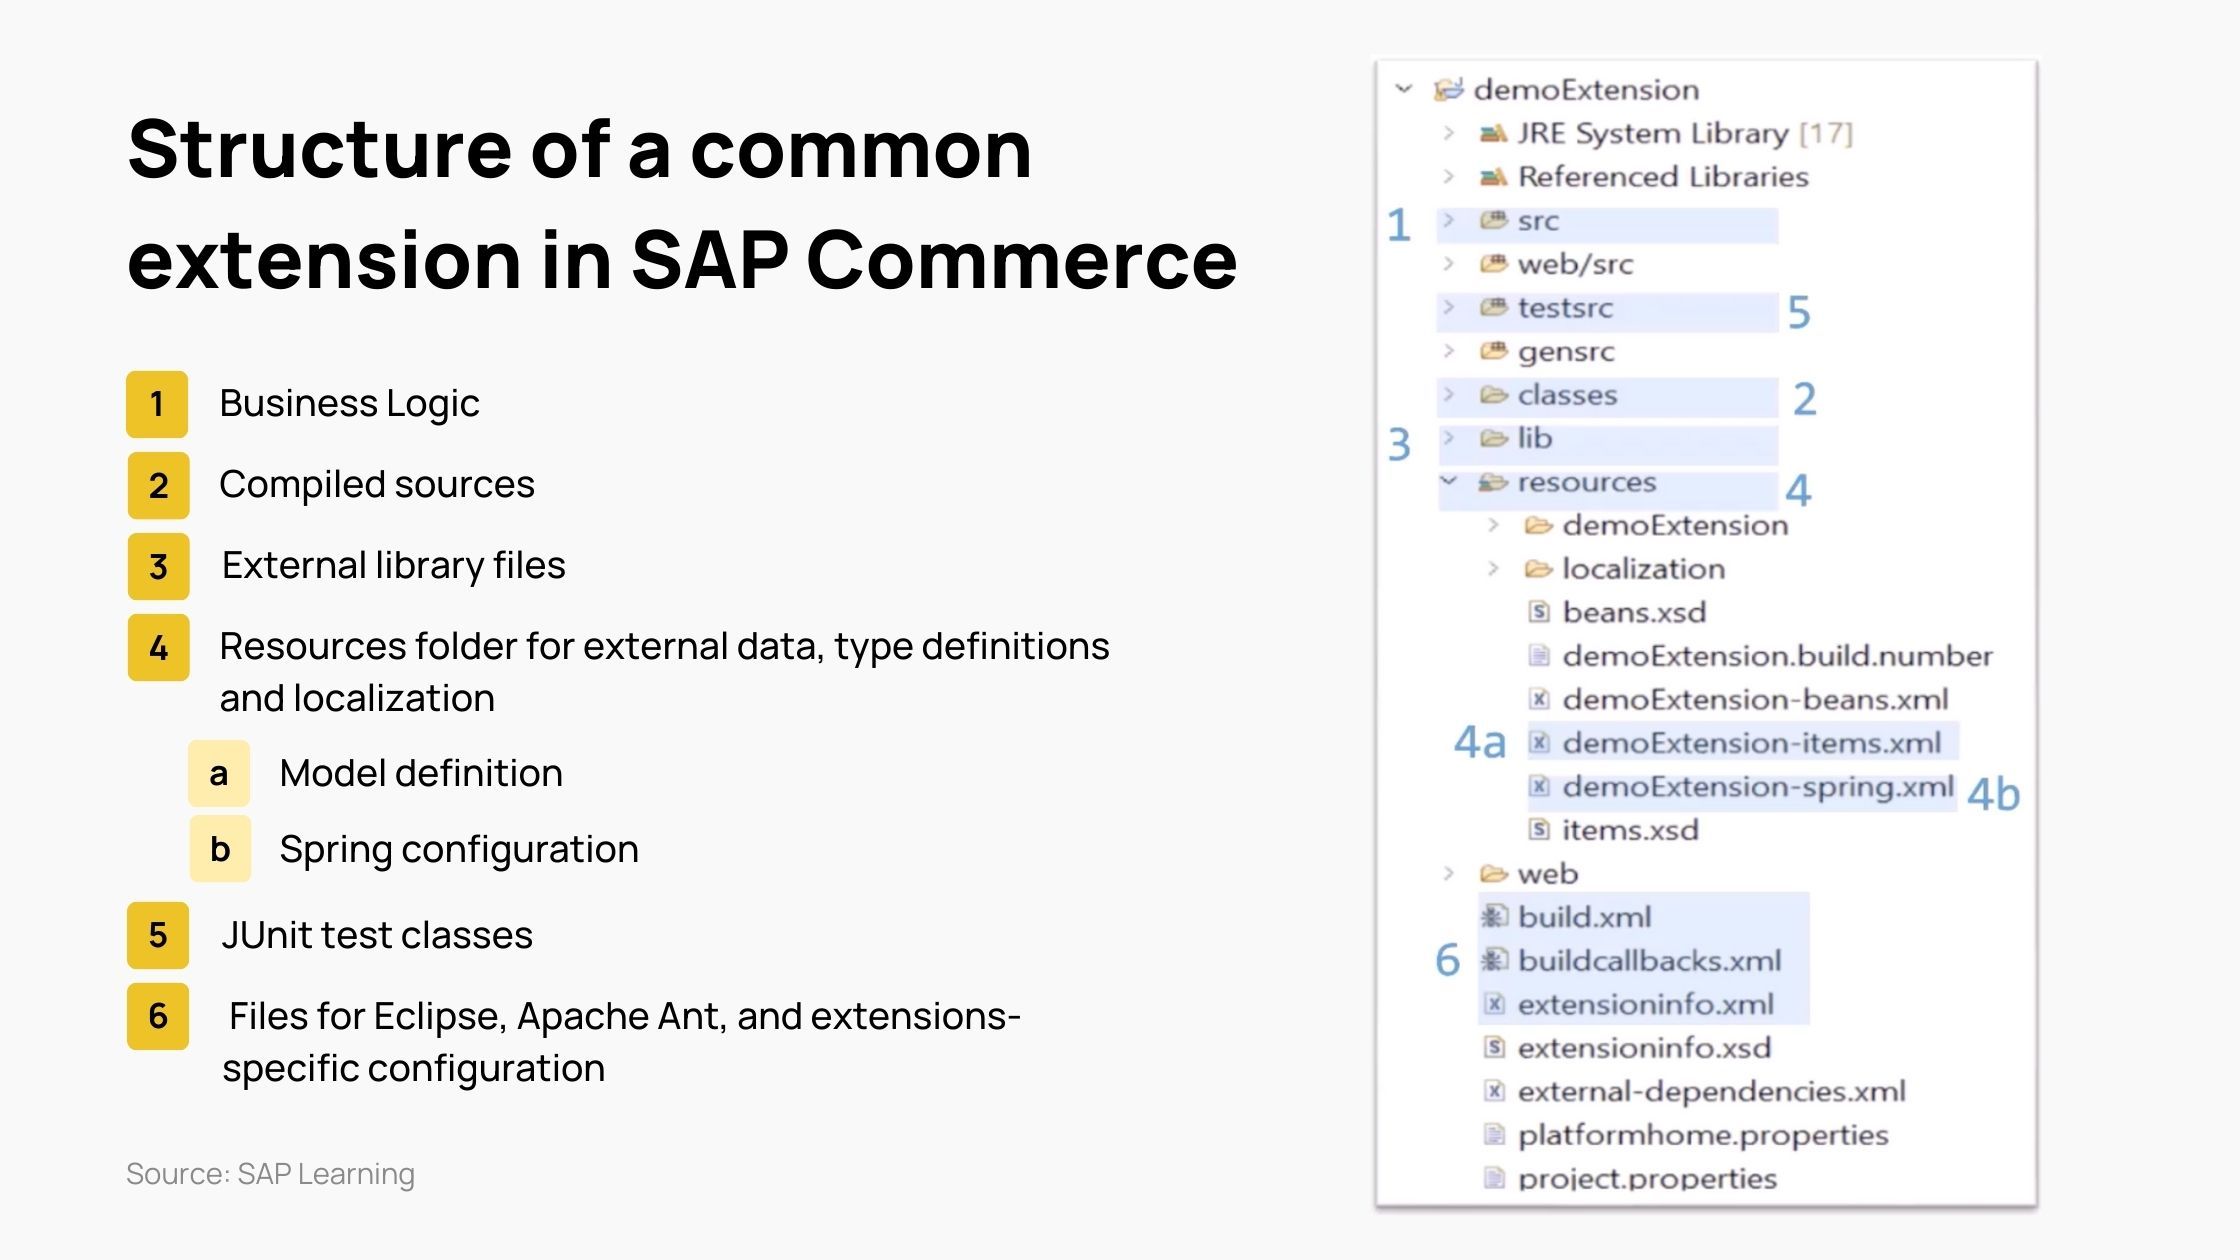Screen dimensions: 2240x1260
Task: Click the demoExtension project icon
Action: (x=1448, y=90)
